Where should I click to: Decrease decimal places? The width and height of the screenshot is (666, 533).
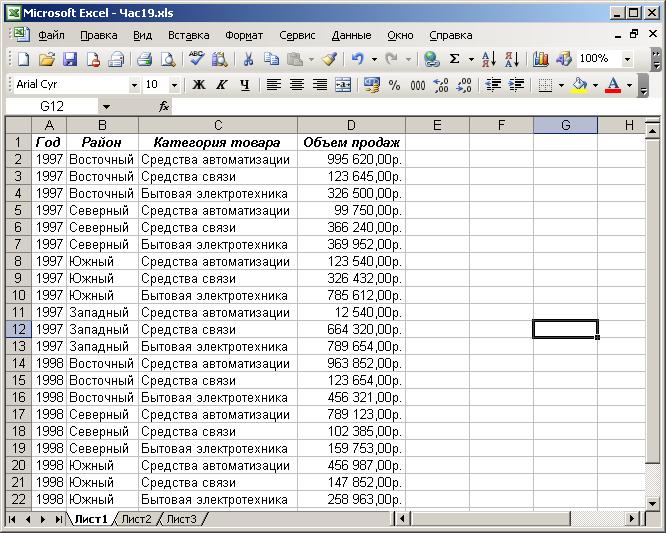tap(464, 85)
